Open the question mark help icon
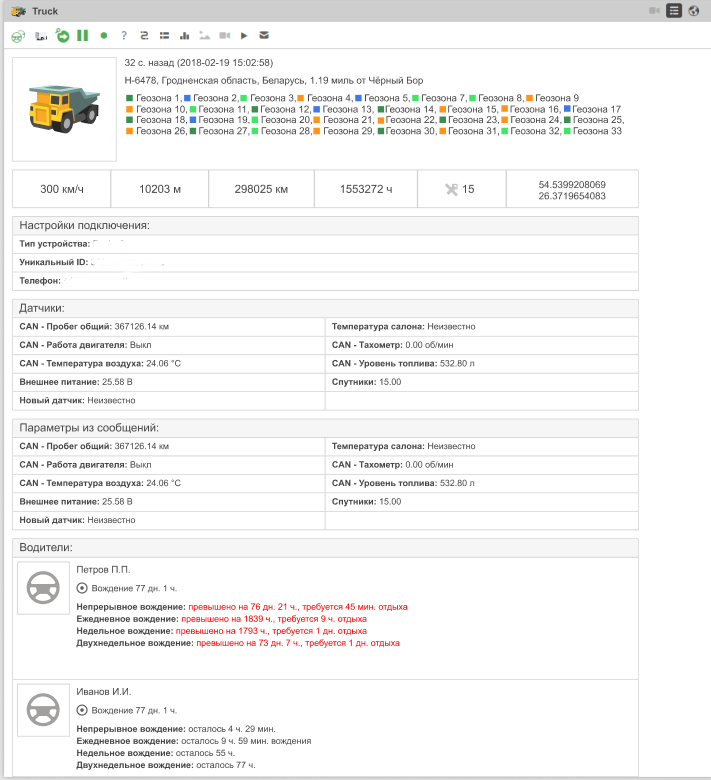711x780 pixels. (124, 36)
